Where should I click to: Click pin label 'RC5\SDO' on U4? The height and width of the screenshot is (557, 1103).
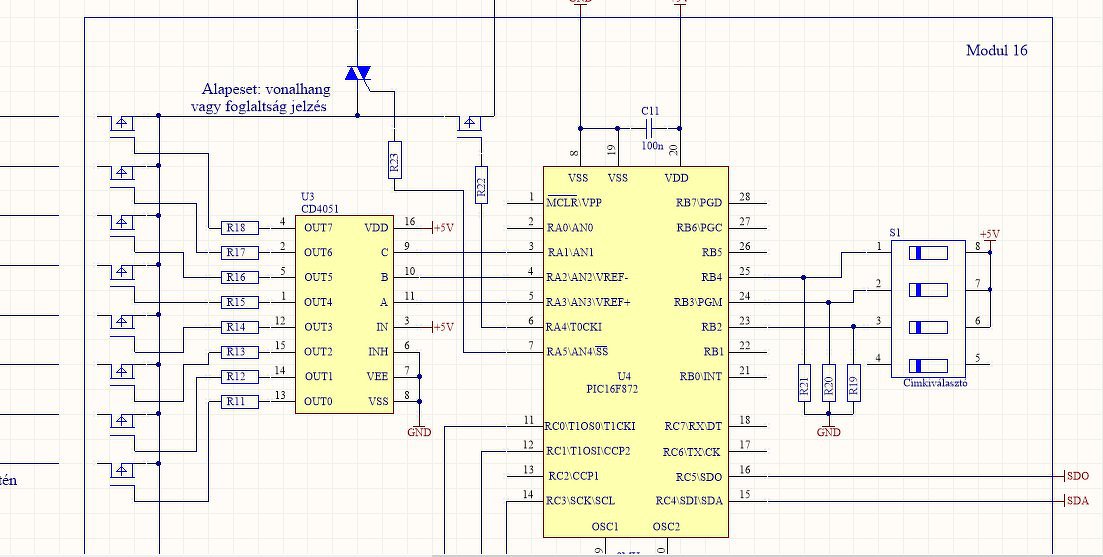coord(699,477)
